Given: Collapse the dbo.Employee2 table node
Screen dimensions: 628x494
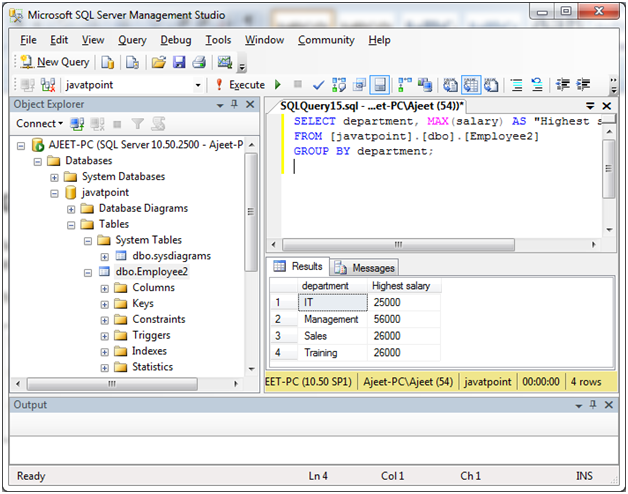Looking at the screenshot, I should pos(88,273).
